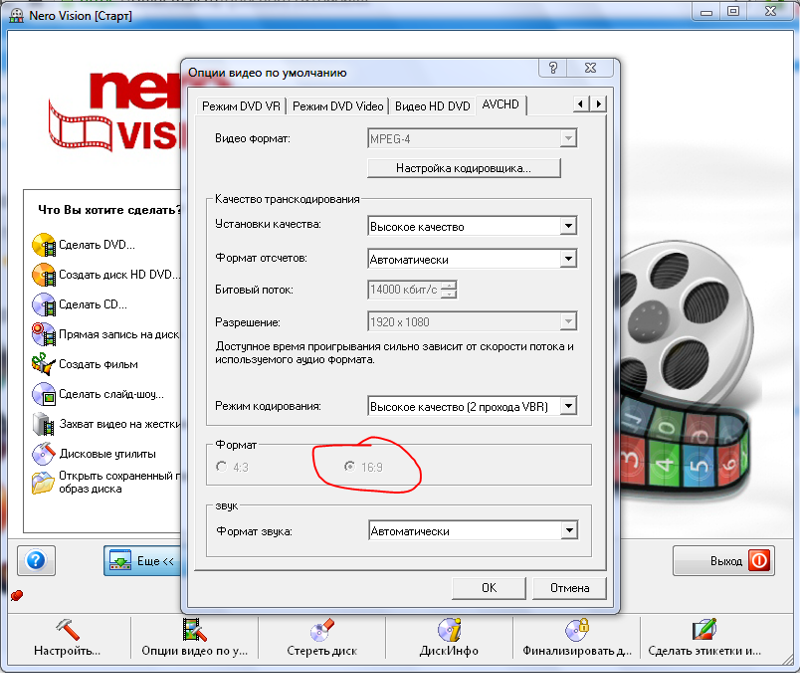Select the AVCHD tab
Image resolution: width=800 pixels, height=673 pixels.
501,105
